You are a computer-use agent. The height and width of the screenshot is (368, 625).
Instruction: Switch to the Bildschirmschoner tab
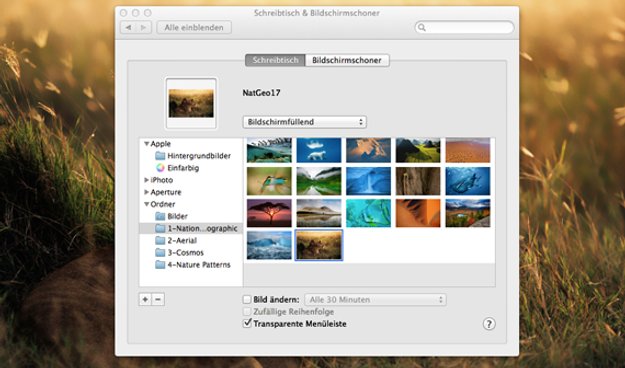pos(347,60)
